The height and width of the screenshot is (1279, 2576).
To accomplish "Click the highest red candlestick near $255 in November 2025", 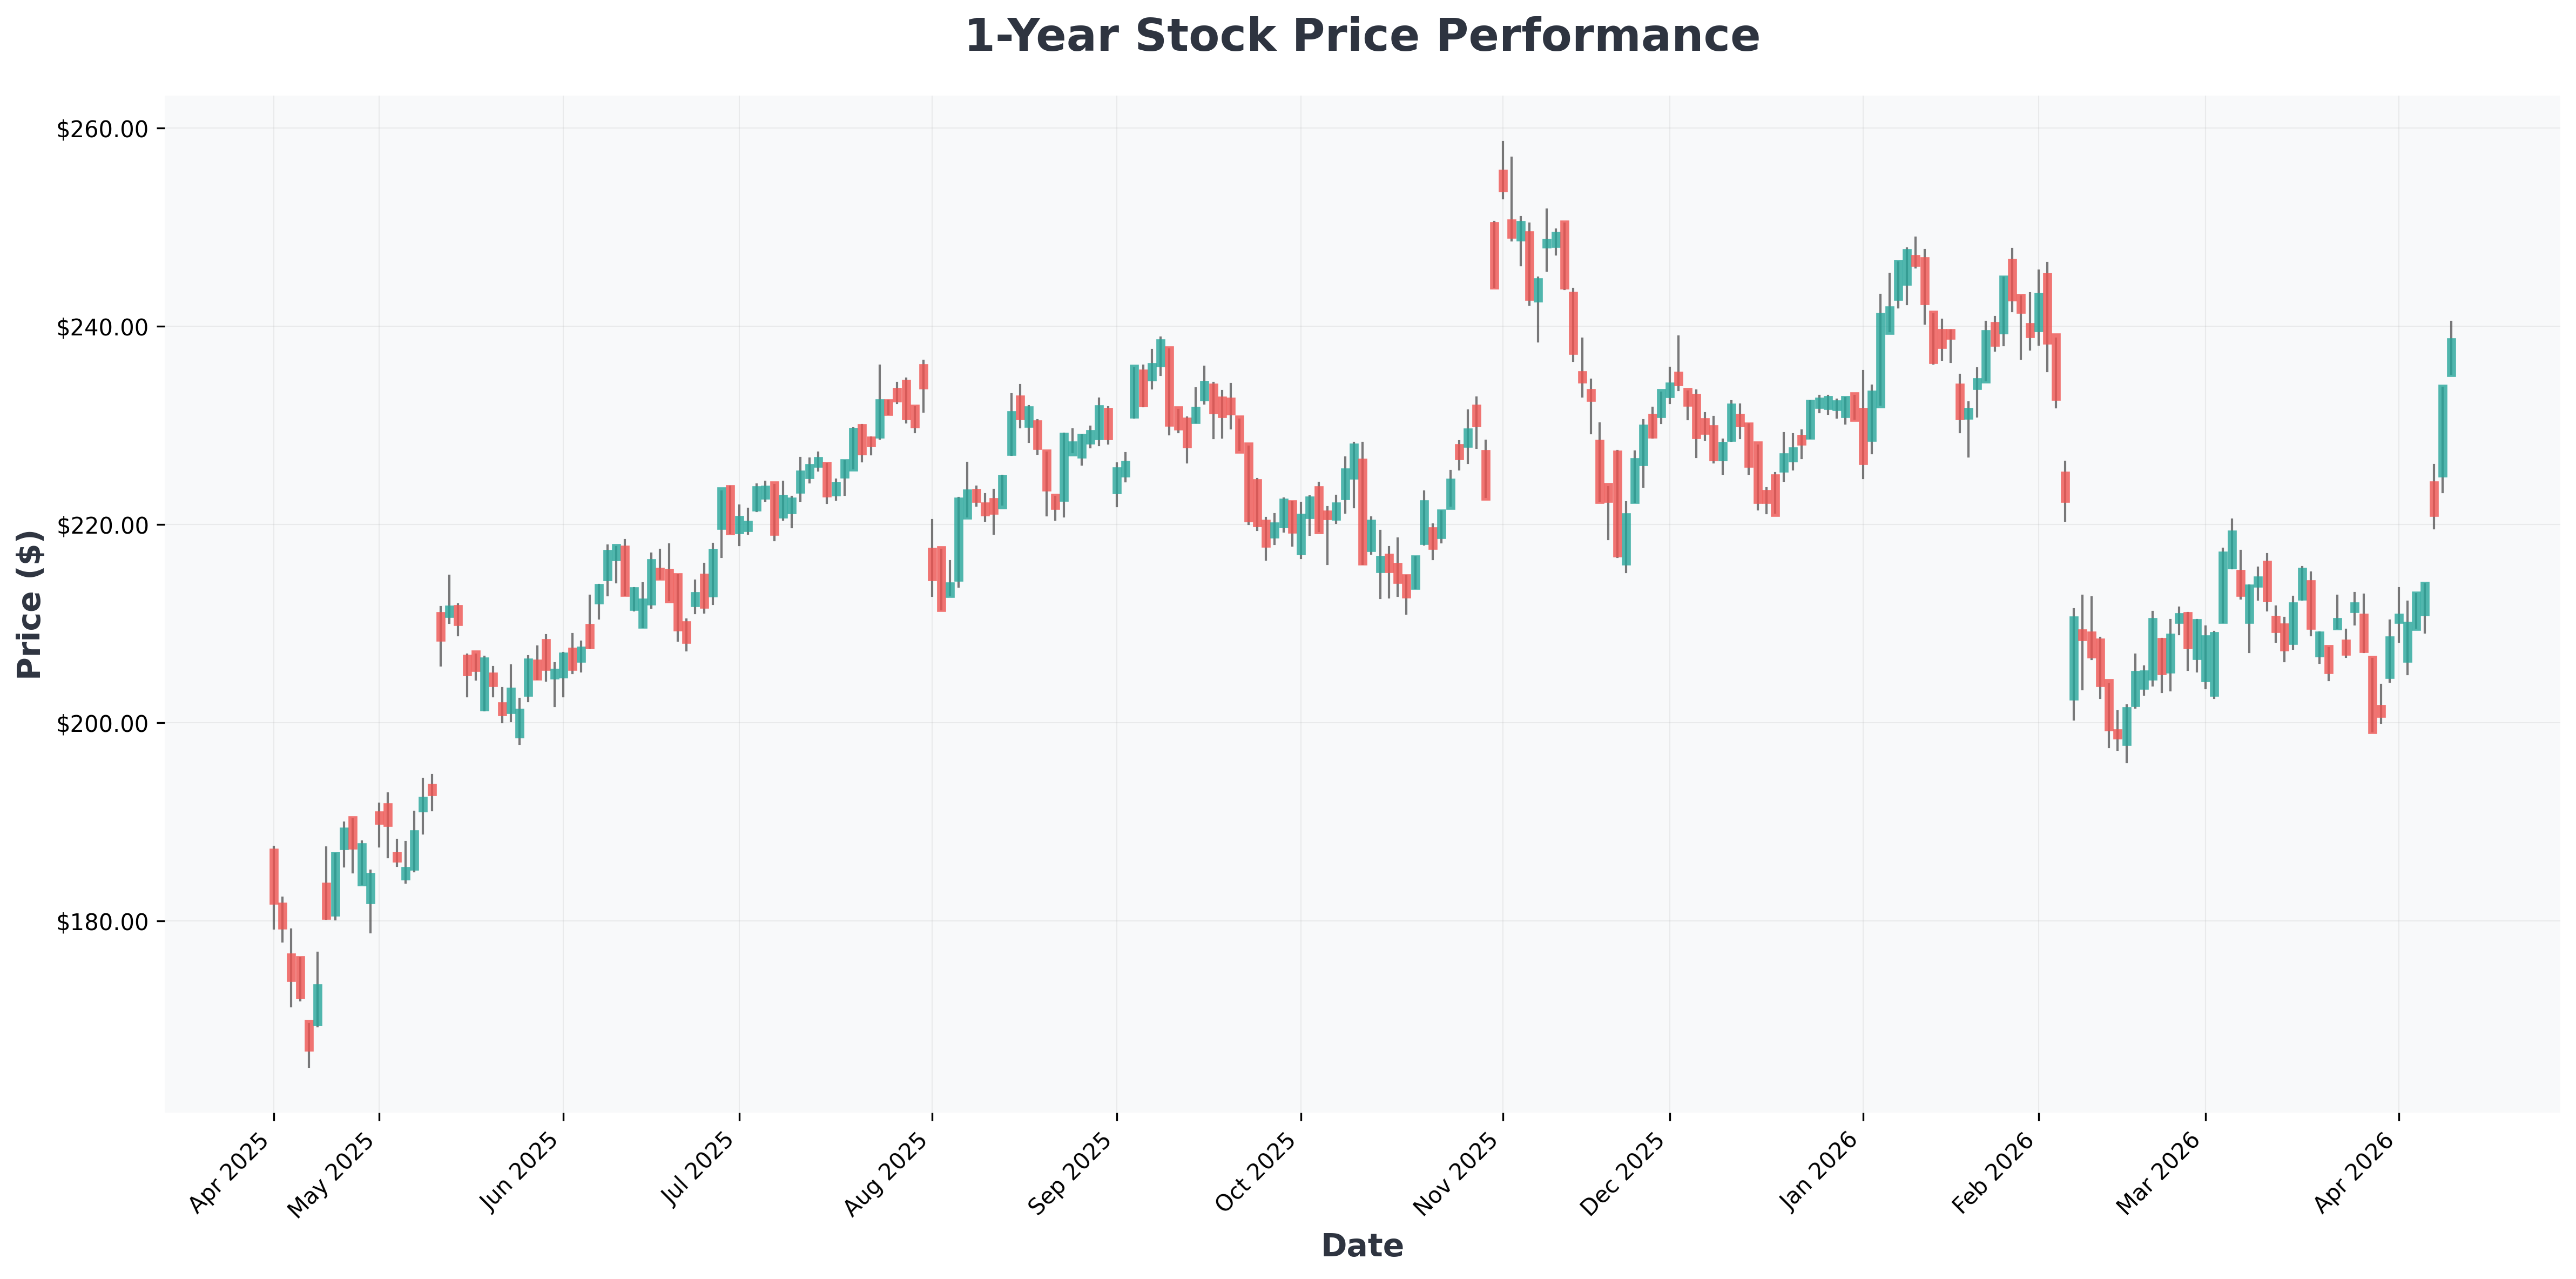I will click(x=1502, y=181).
